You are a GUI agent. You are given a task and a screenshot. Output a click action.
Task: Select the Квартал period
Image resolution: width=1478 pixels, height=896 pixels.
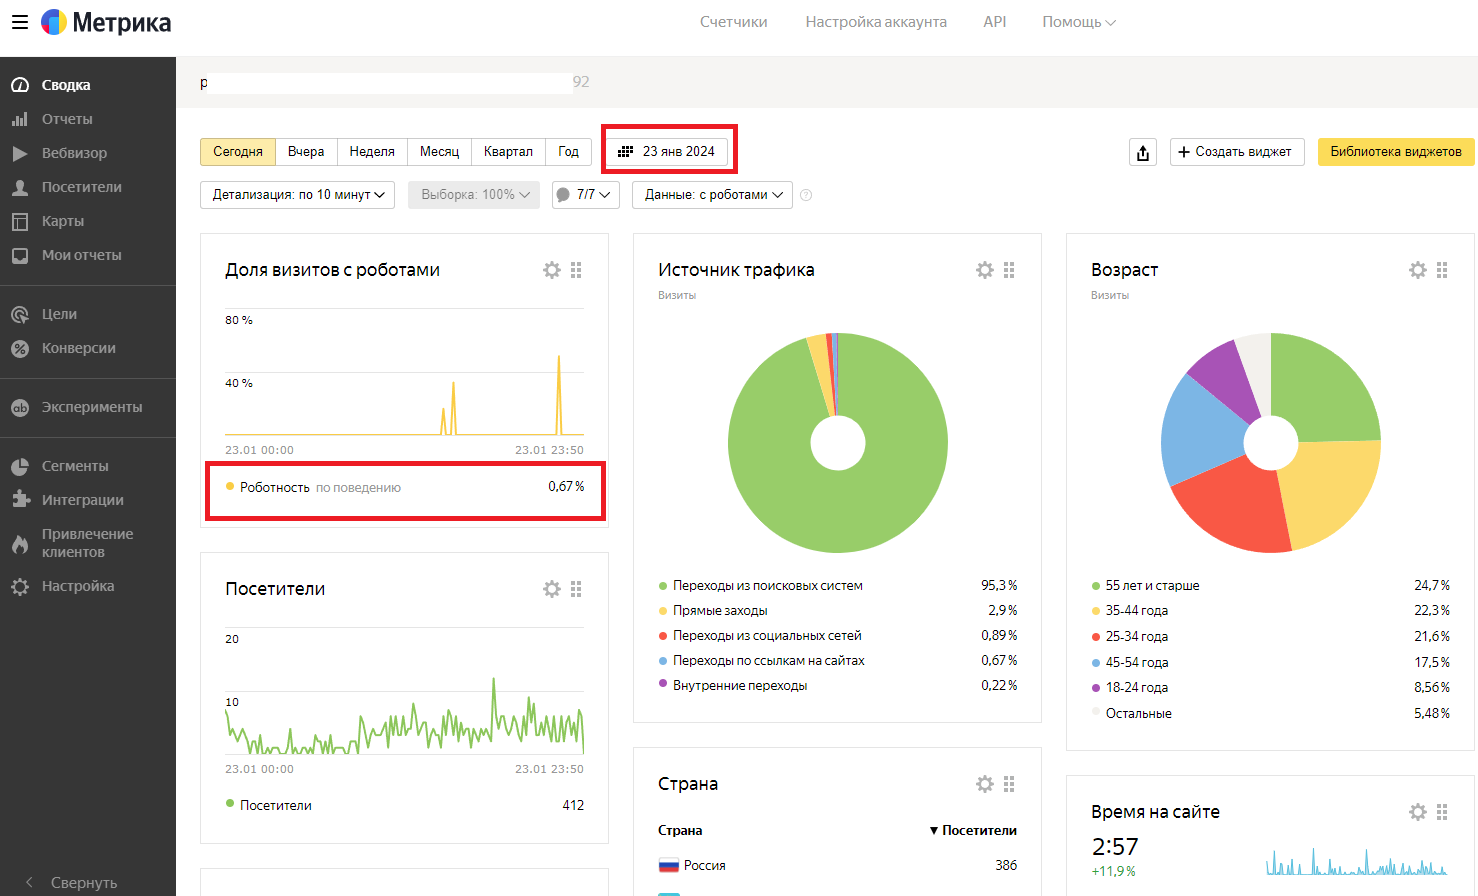(x=508, y=152)
